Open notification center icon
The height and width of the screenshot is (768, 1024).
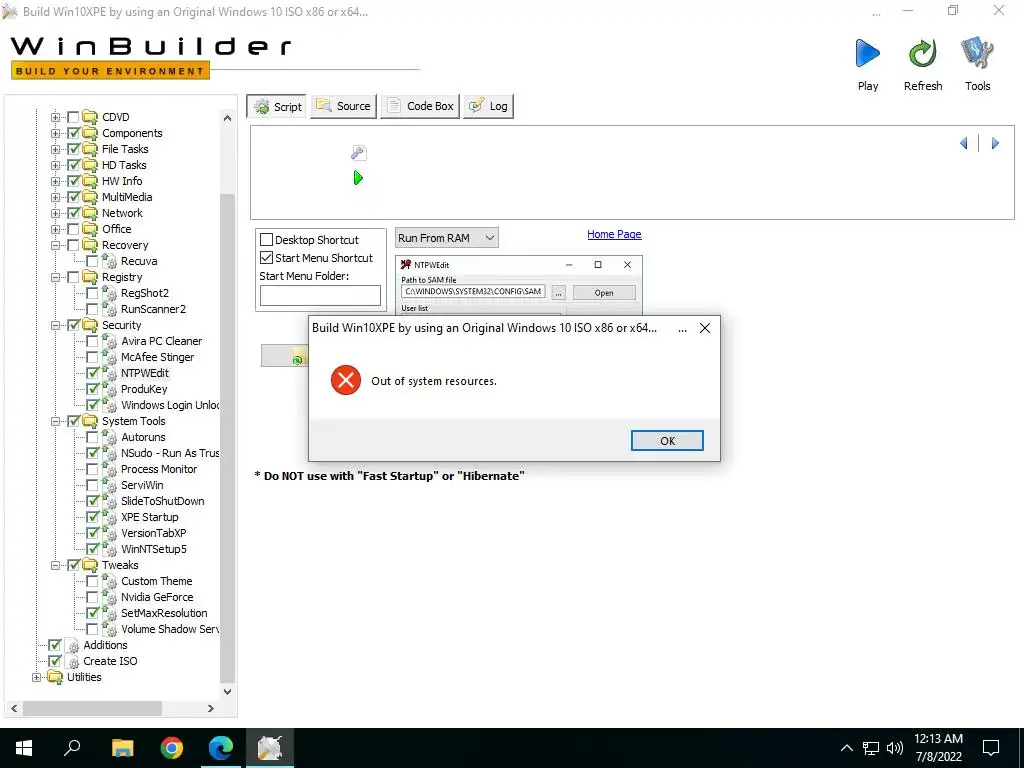coord(991,748)
